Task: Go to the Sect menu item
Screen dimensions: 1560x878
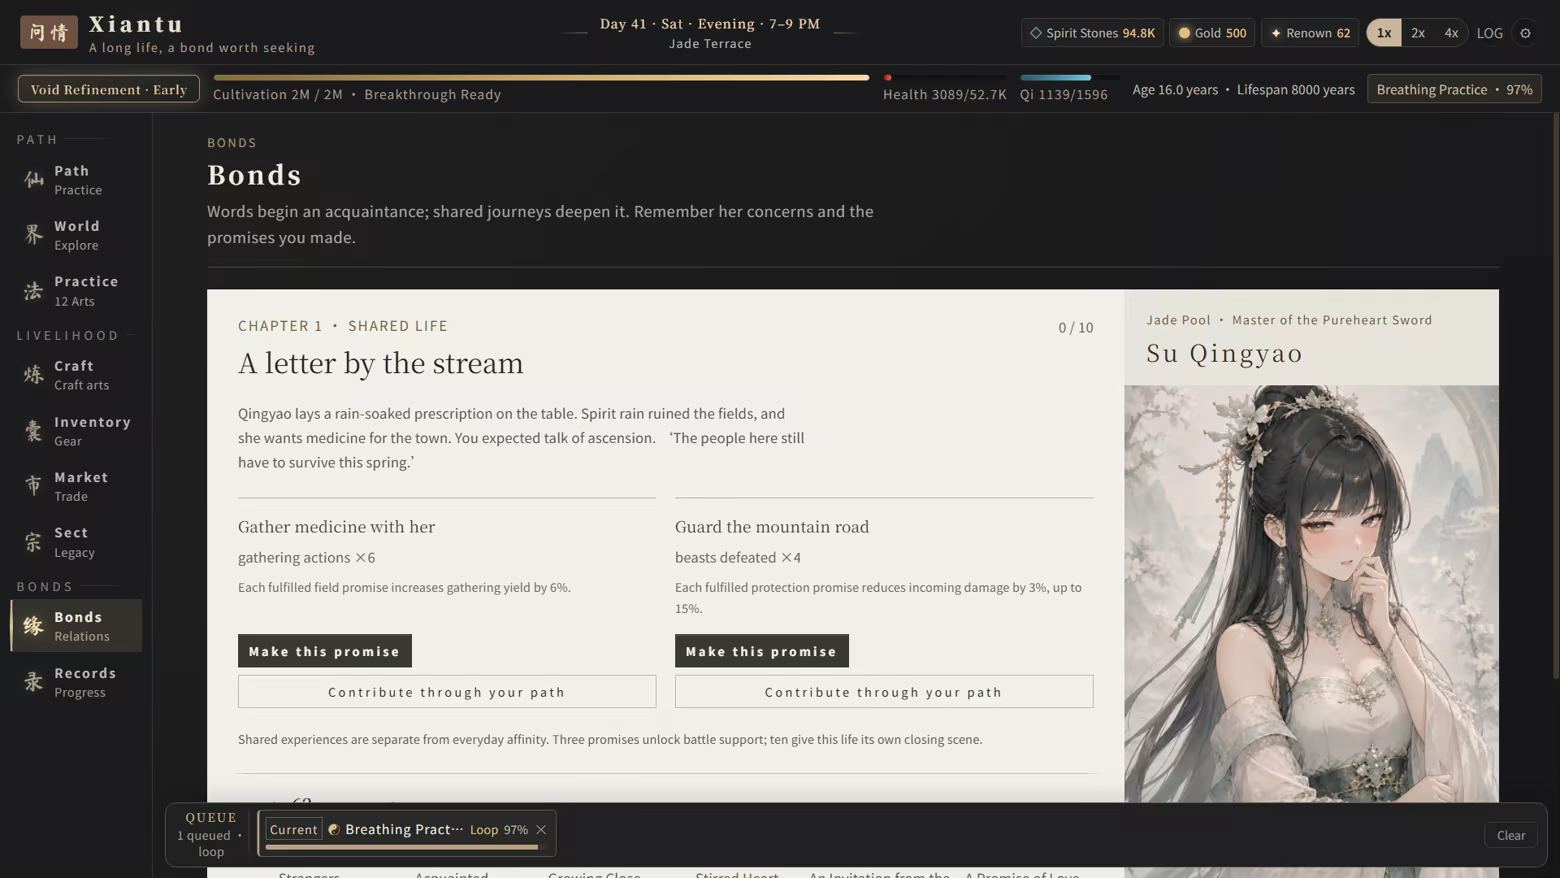Action: click(76, 542)
